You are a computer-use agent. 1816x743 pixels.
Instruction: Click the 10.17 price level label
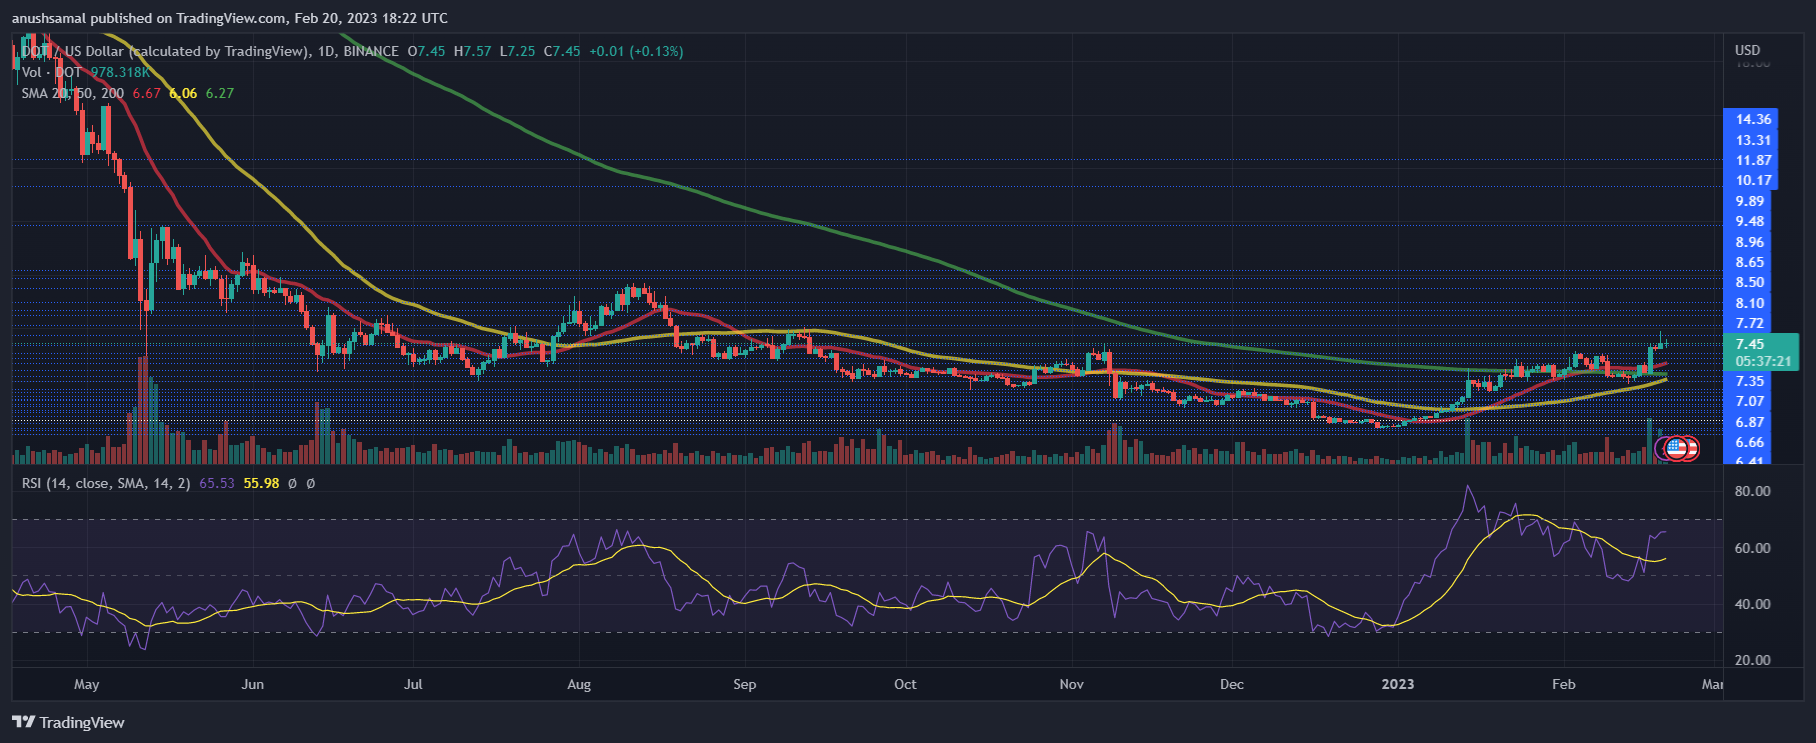[x=1753, y=181]
